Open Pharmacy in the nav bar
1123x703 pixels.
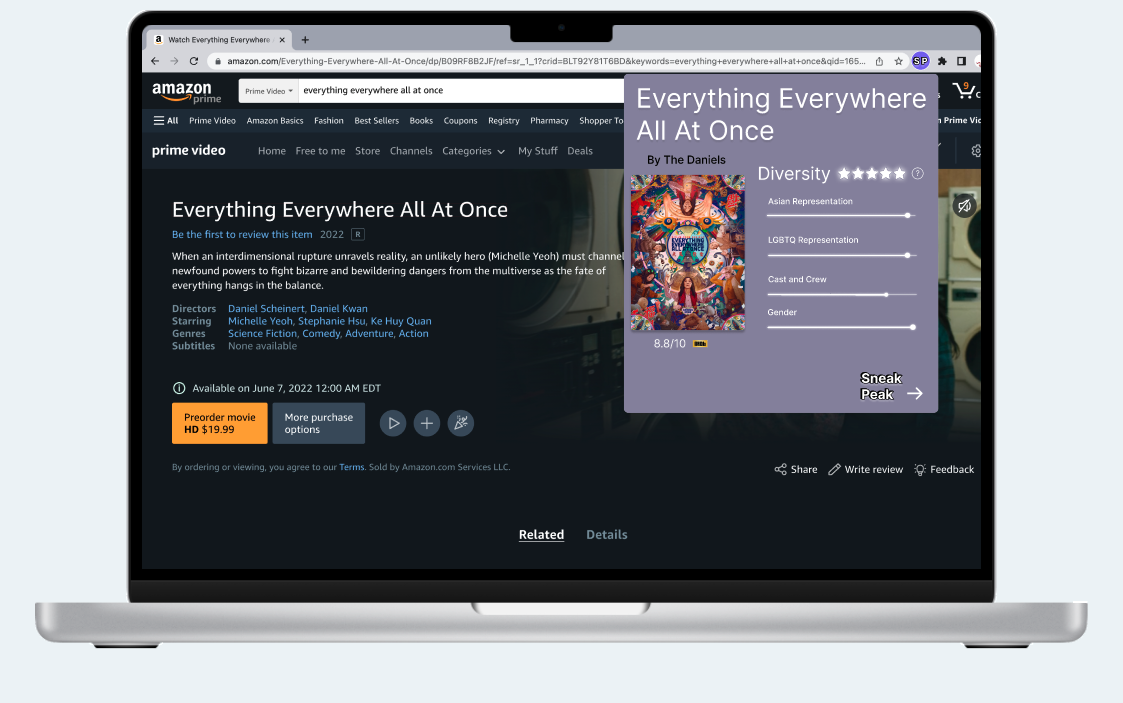coord(549,121)
